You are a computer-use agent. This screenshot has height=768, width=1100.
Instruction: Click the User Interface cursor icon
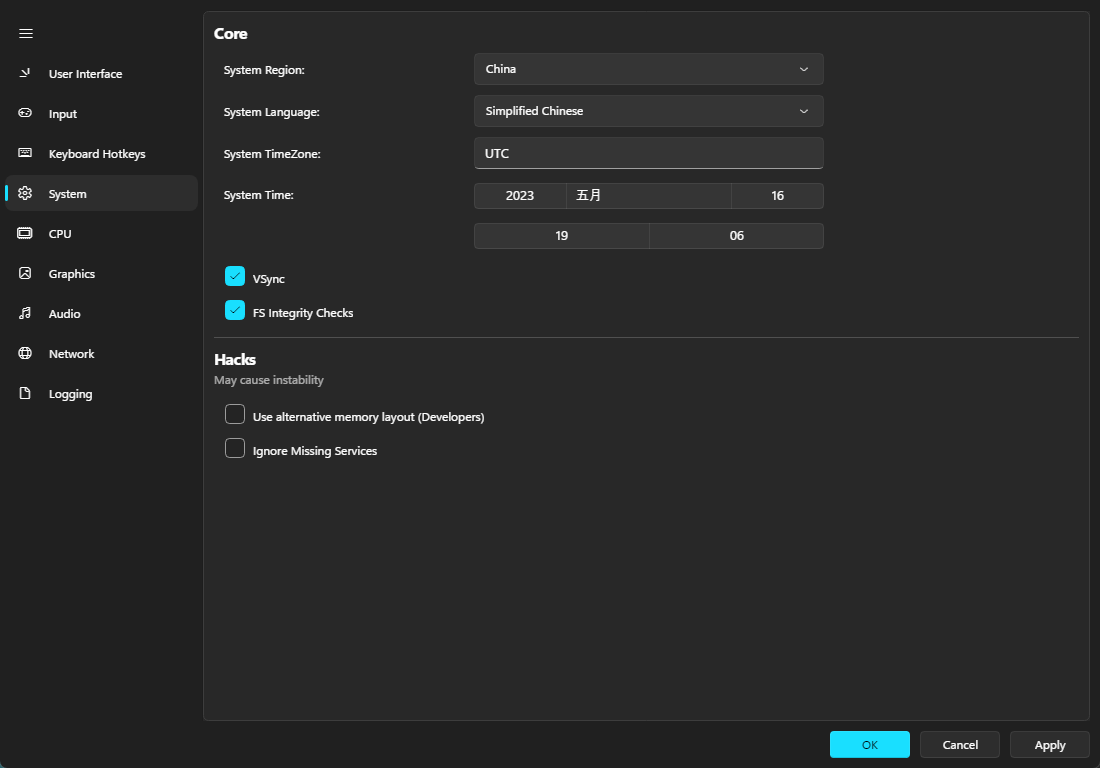25,73
